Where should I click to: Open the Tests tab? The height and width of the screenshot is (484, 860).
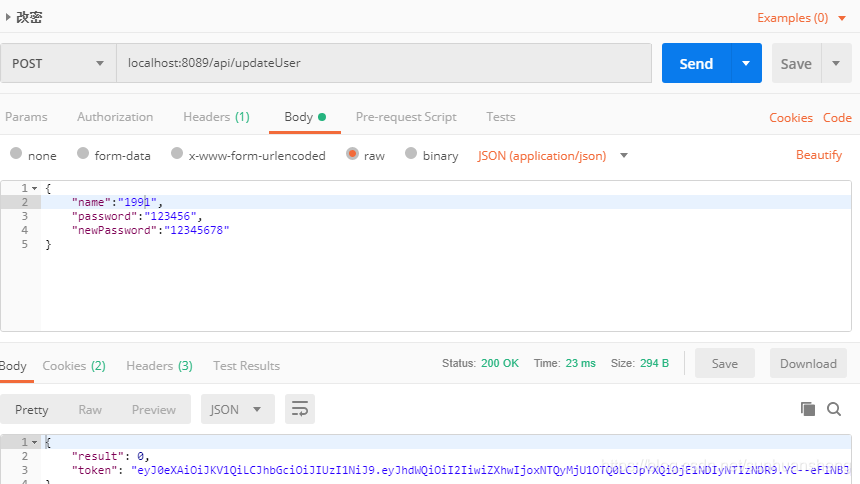(501, 117)
